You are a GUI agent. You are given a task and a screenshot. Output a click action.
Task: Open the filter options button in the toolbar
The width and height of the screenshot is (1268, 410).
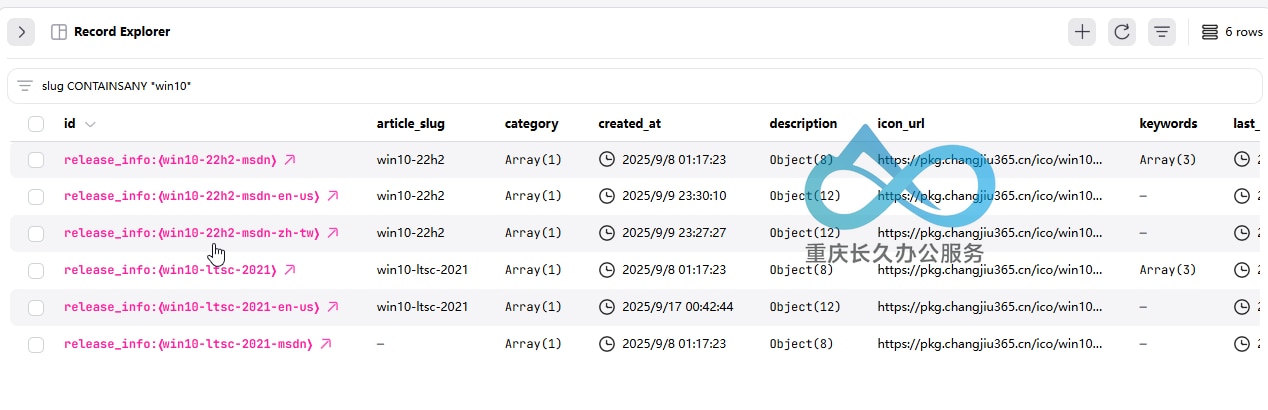[1161, 32]
